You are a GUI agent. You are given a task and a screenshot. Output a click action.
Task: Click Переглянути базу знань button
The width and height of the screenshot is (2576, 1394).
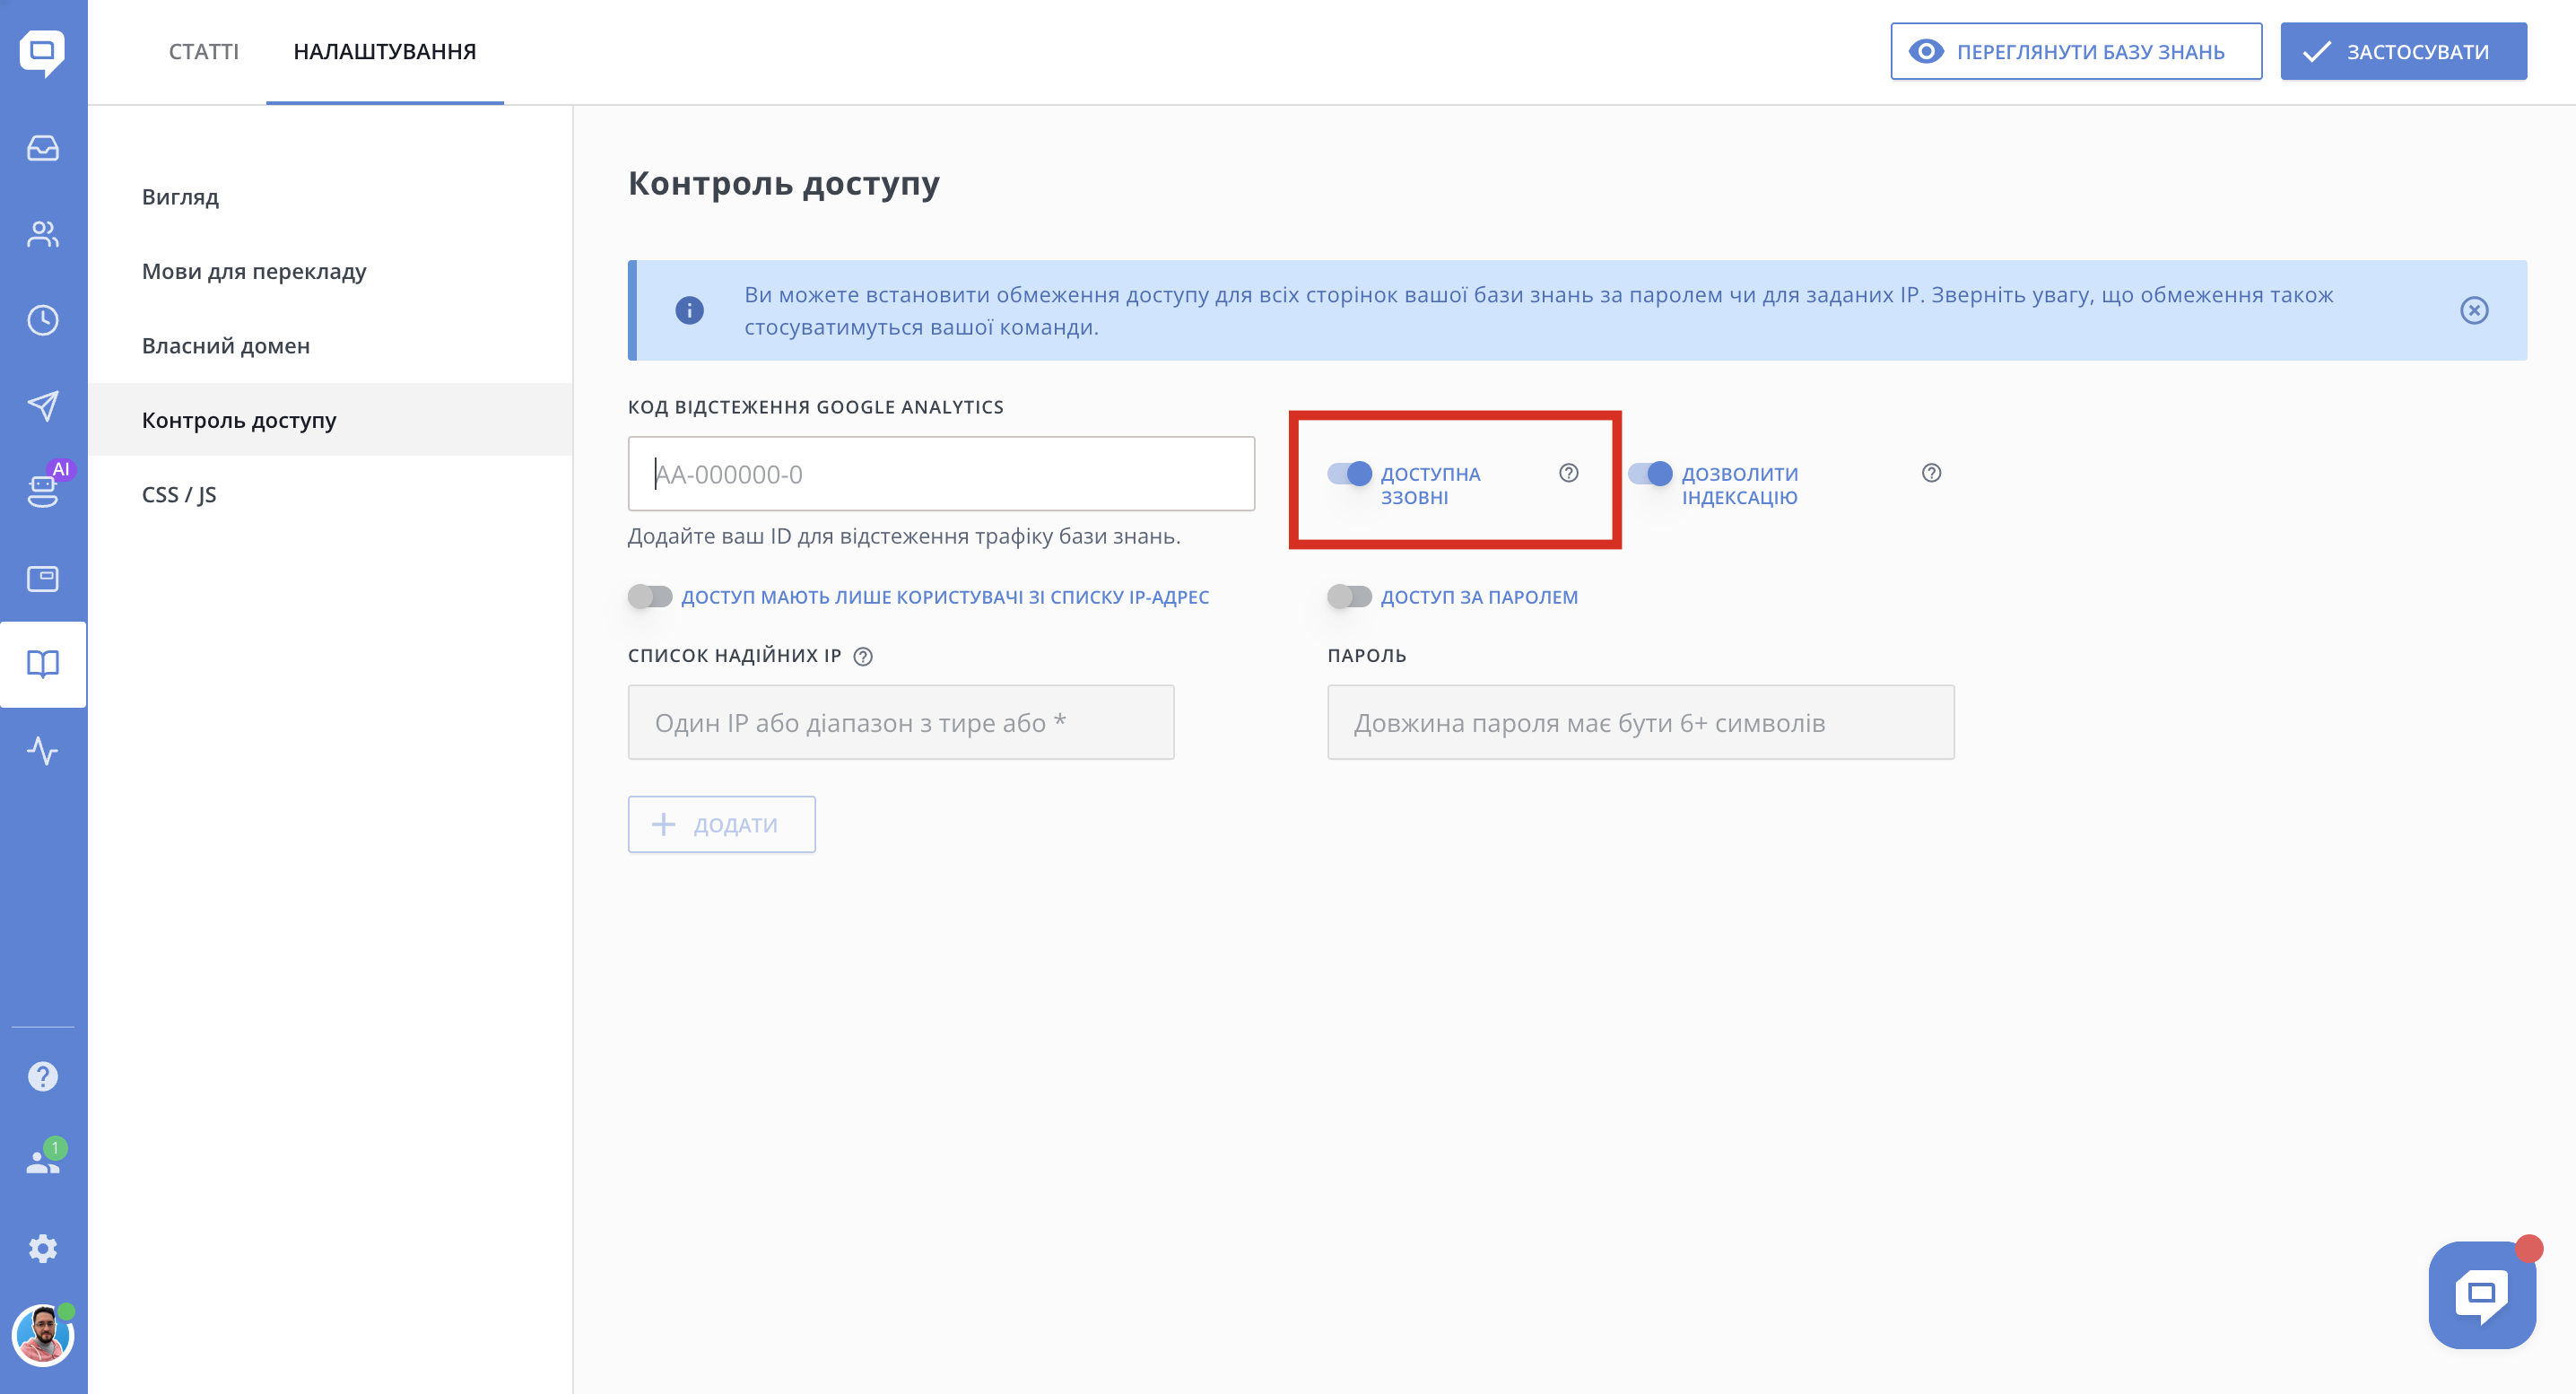tap(2075, 51)
